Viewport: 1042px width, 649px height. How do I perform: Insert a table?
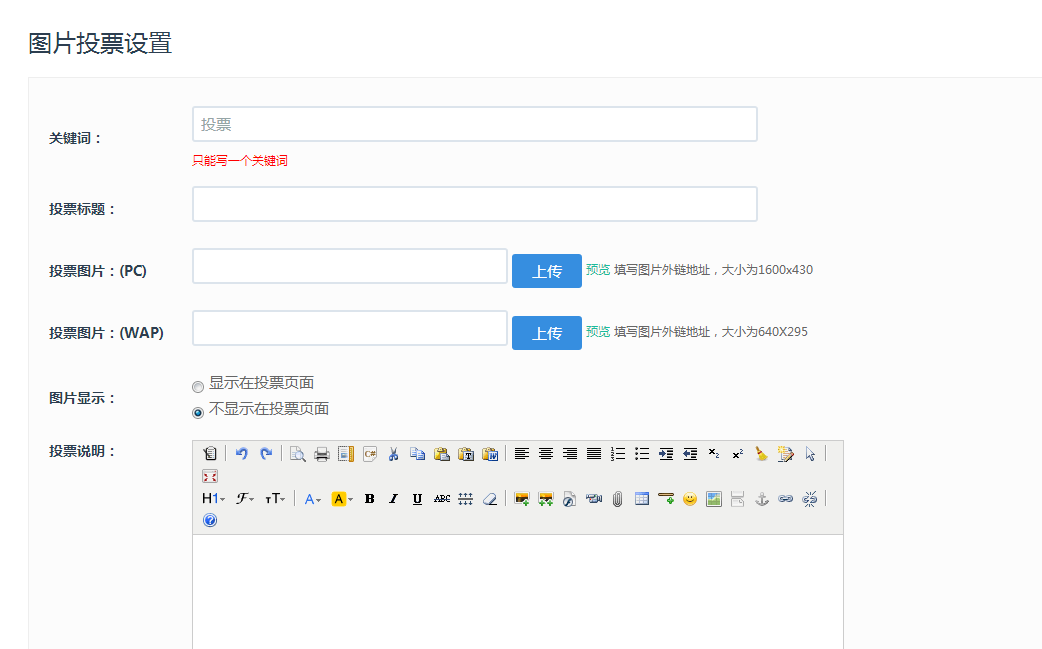[x=642, y=499]
